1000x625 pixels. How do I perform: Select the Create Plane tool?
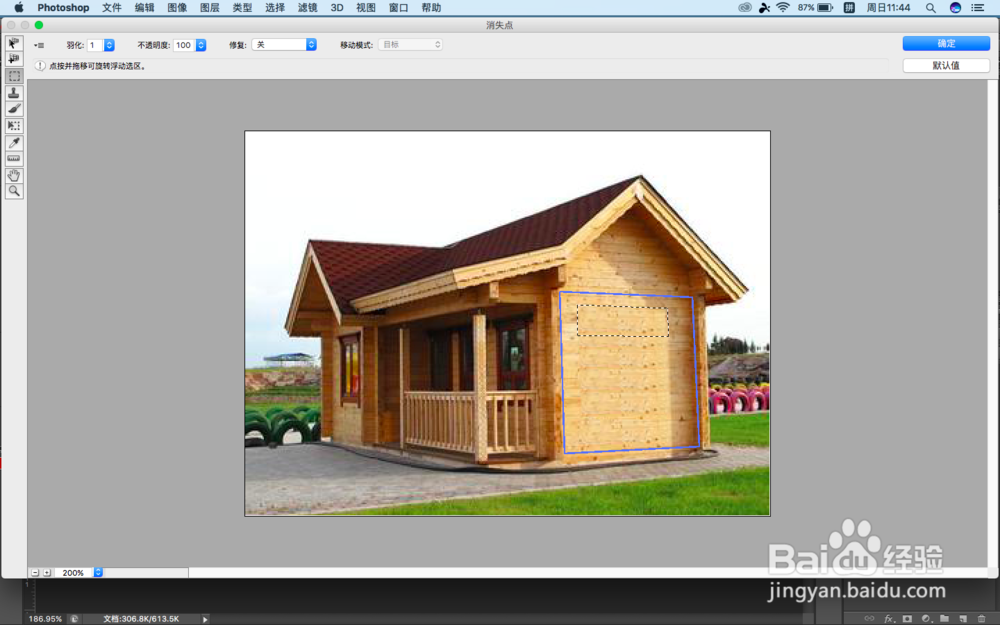pyautogui.click(x=14, y=59)
